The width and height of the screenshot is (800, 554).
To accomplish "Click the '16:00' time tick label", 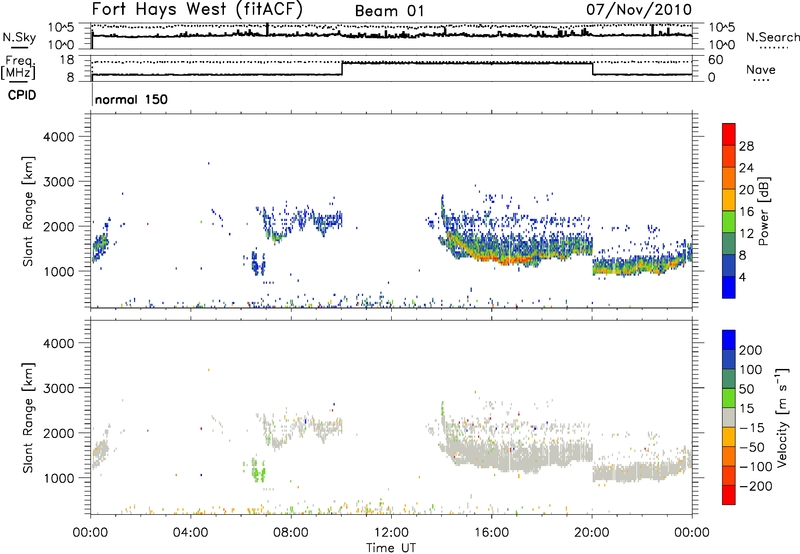I will [x=491, y=533].
